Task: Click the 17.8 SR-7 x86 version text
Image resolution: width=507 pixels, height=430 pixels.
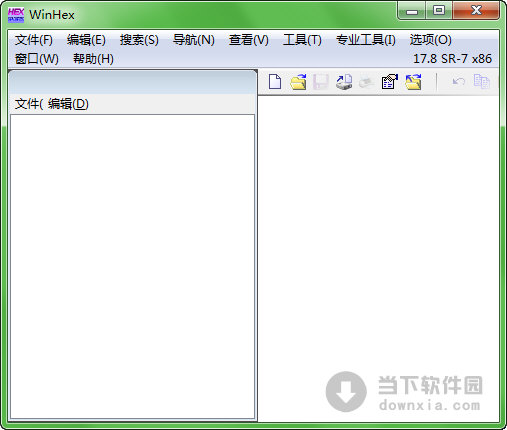Action: tap(452, 59)
